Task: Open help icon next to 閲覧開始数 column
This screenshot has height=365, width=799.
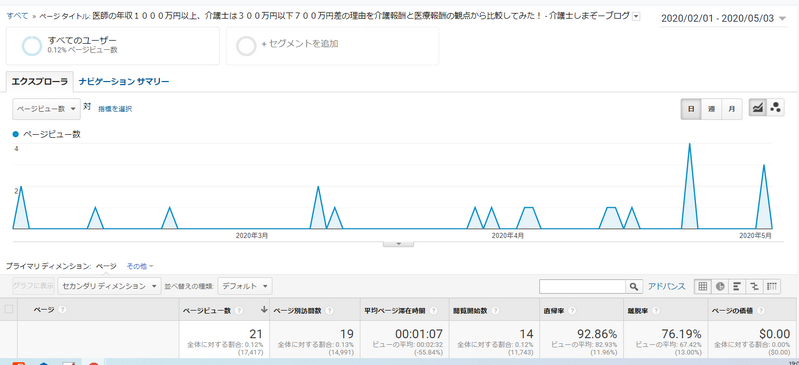Action: [495, 310]
